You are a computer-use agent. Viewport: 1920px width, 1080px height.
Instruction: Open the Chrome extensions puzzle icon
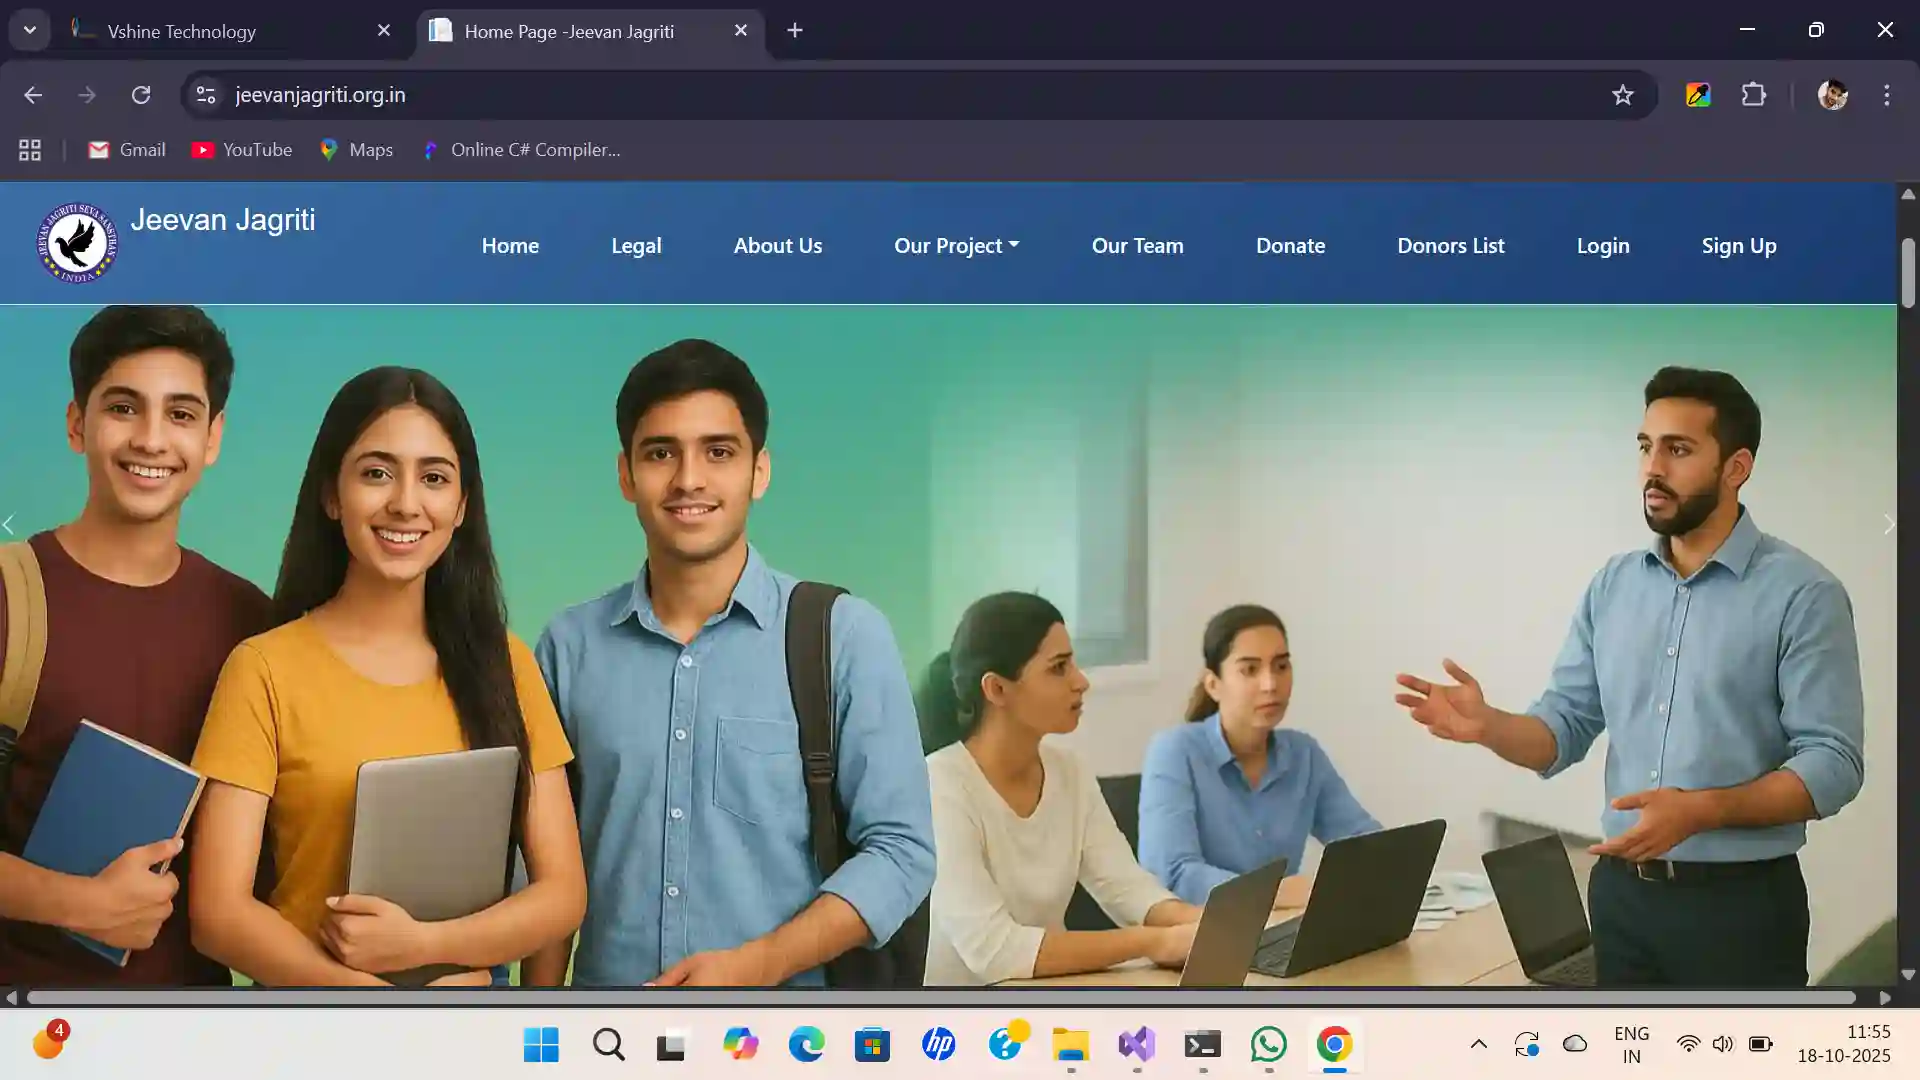[x=1753, y=95]
